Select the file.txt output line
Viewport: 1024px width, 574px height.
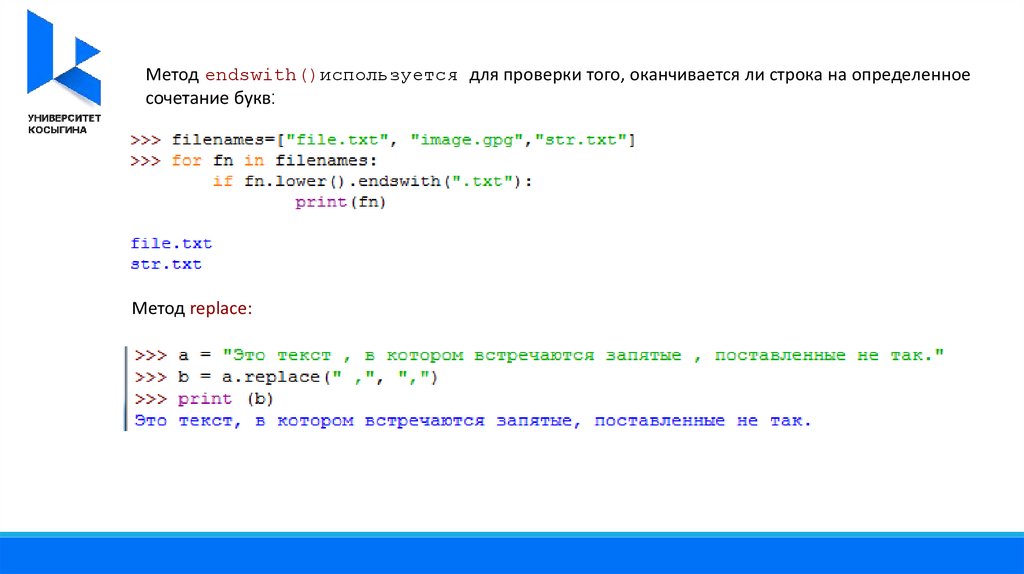[x=171, y=244]
